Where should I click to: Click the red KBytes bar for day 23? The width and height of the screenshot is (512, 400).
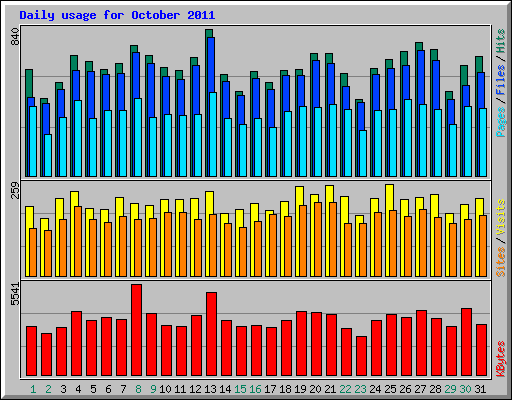click(361, 356)
